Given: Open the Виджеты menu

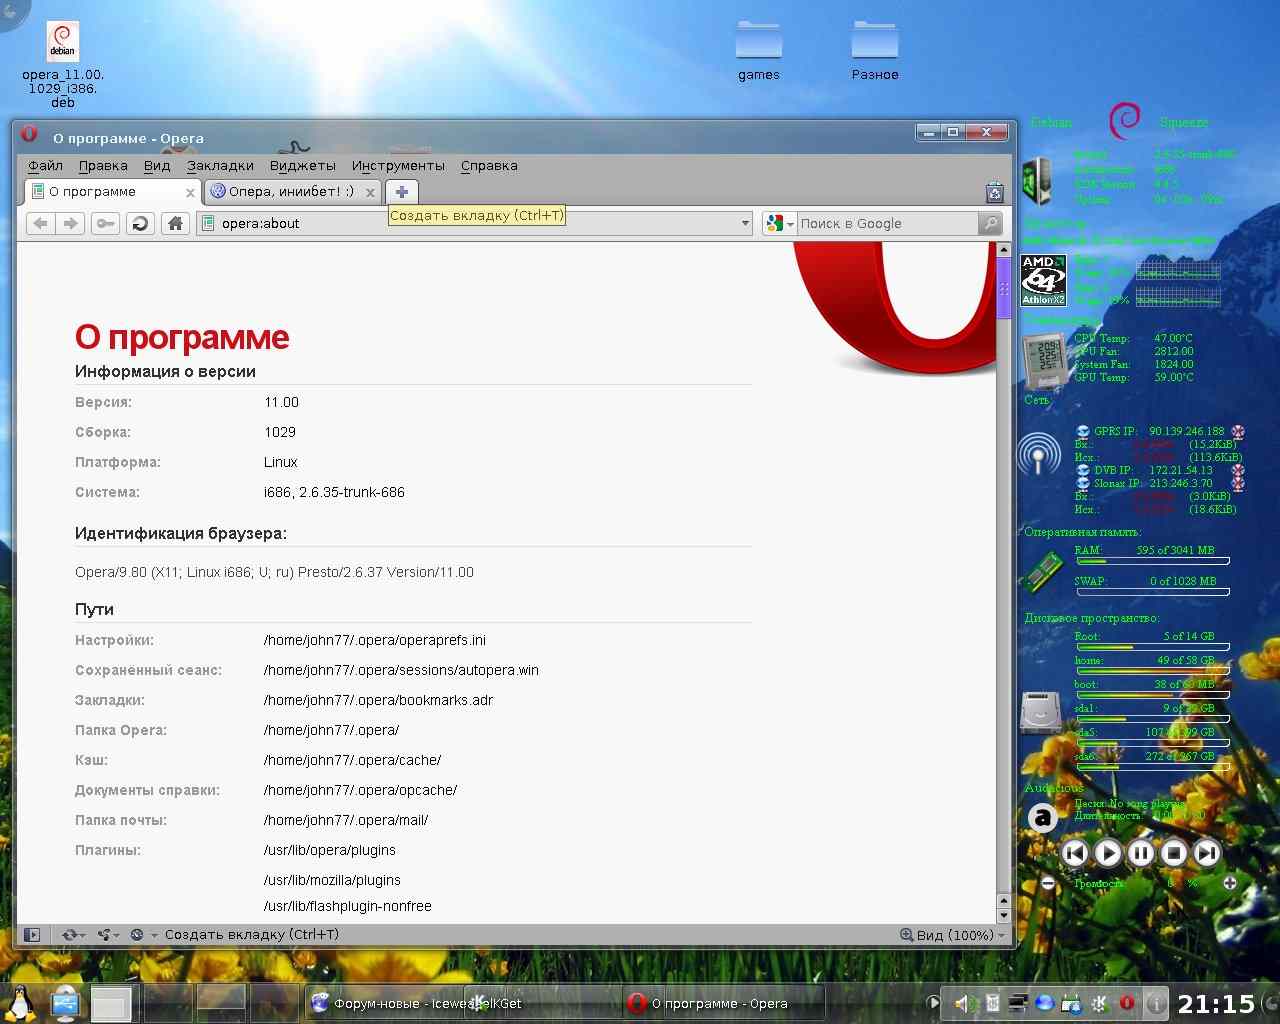Looking at the screenshot, I should [303, 166].
